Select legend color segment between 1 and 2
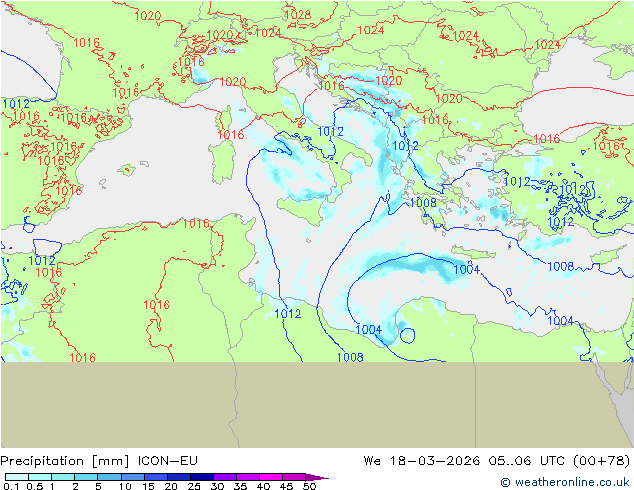Screen dimensions: 634x490 (x=63, y=477)
